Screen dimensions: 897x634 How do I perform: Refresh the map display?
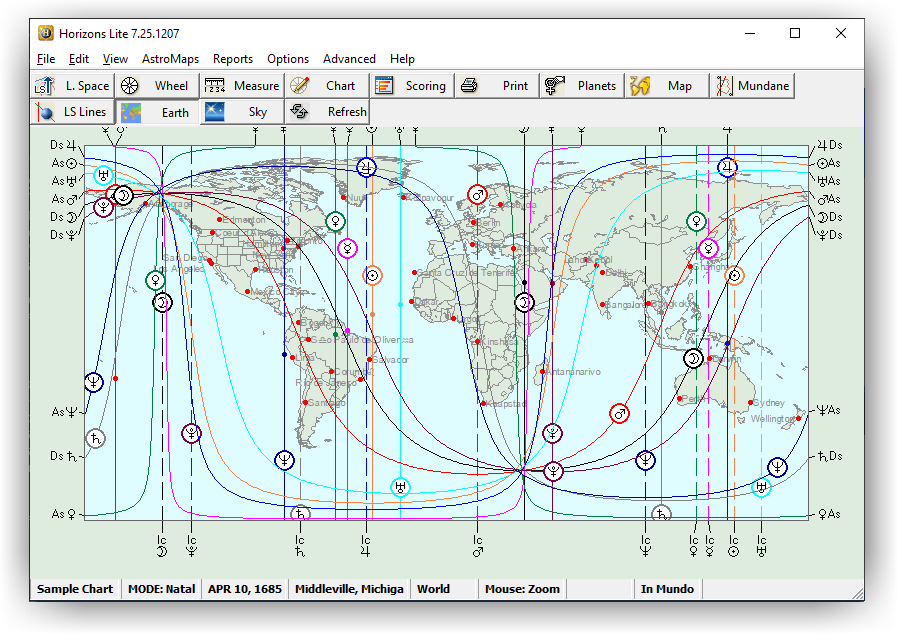point(328,112)
